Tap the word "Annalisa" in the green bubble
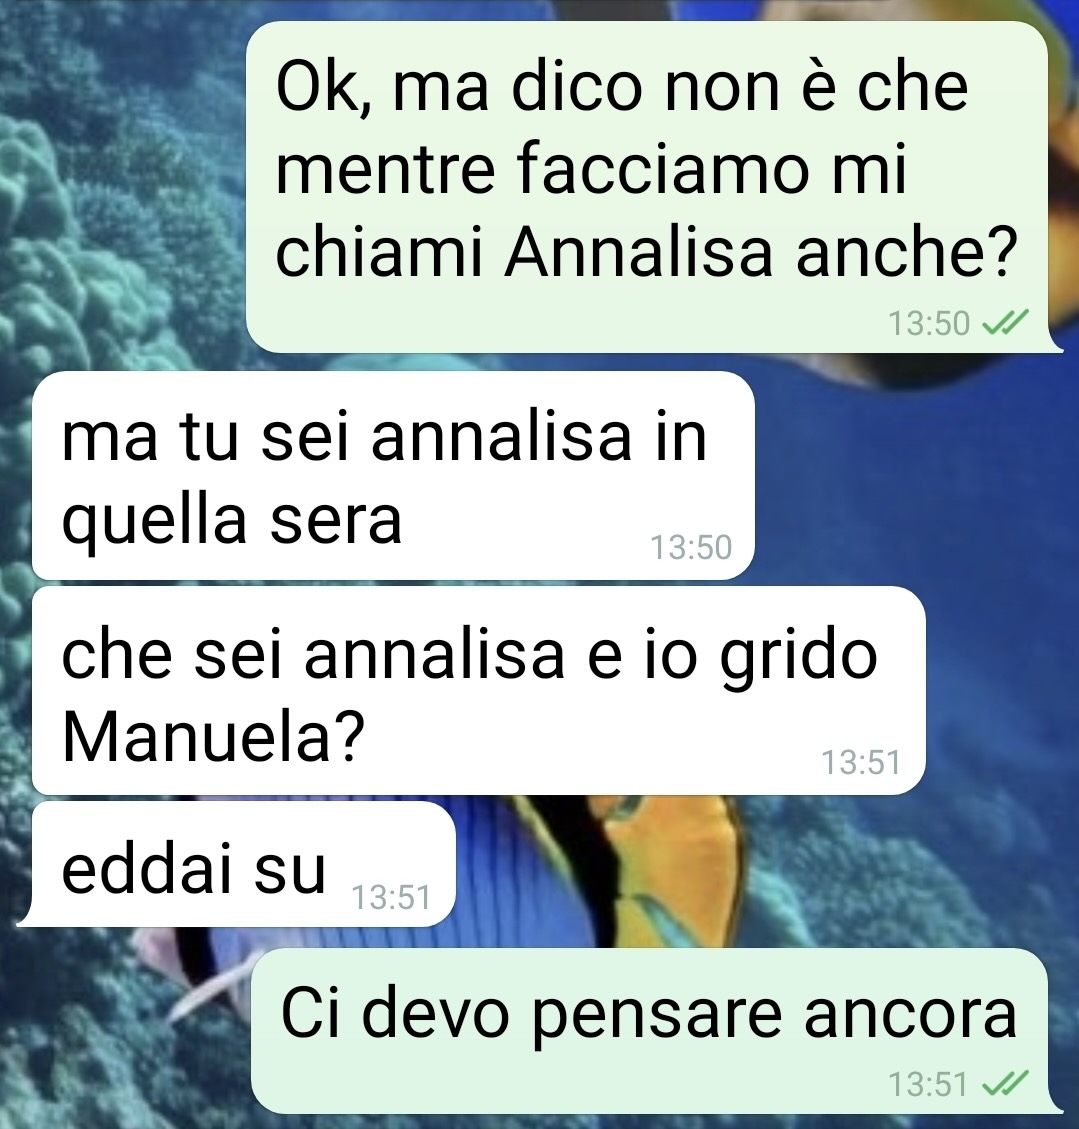 click(638, 253)
